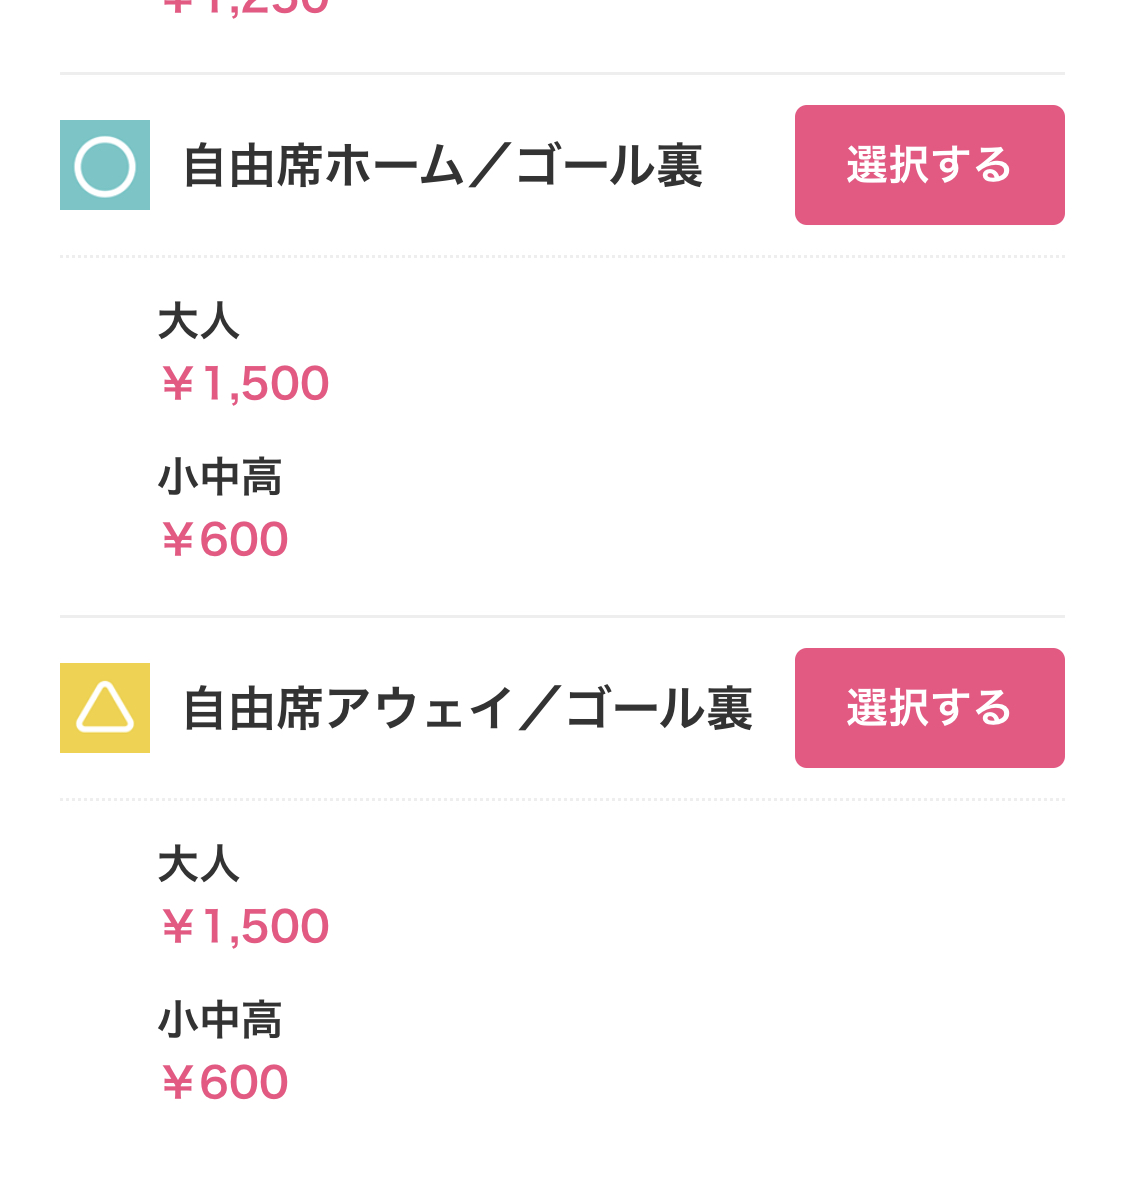Click 小中高 label under away goal seats
Viewport: 1125px width, 1180px height.
coord(220,1020)
